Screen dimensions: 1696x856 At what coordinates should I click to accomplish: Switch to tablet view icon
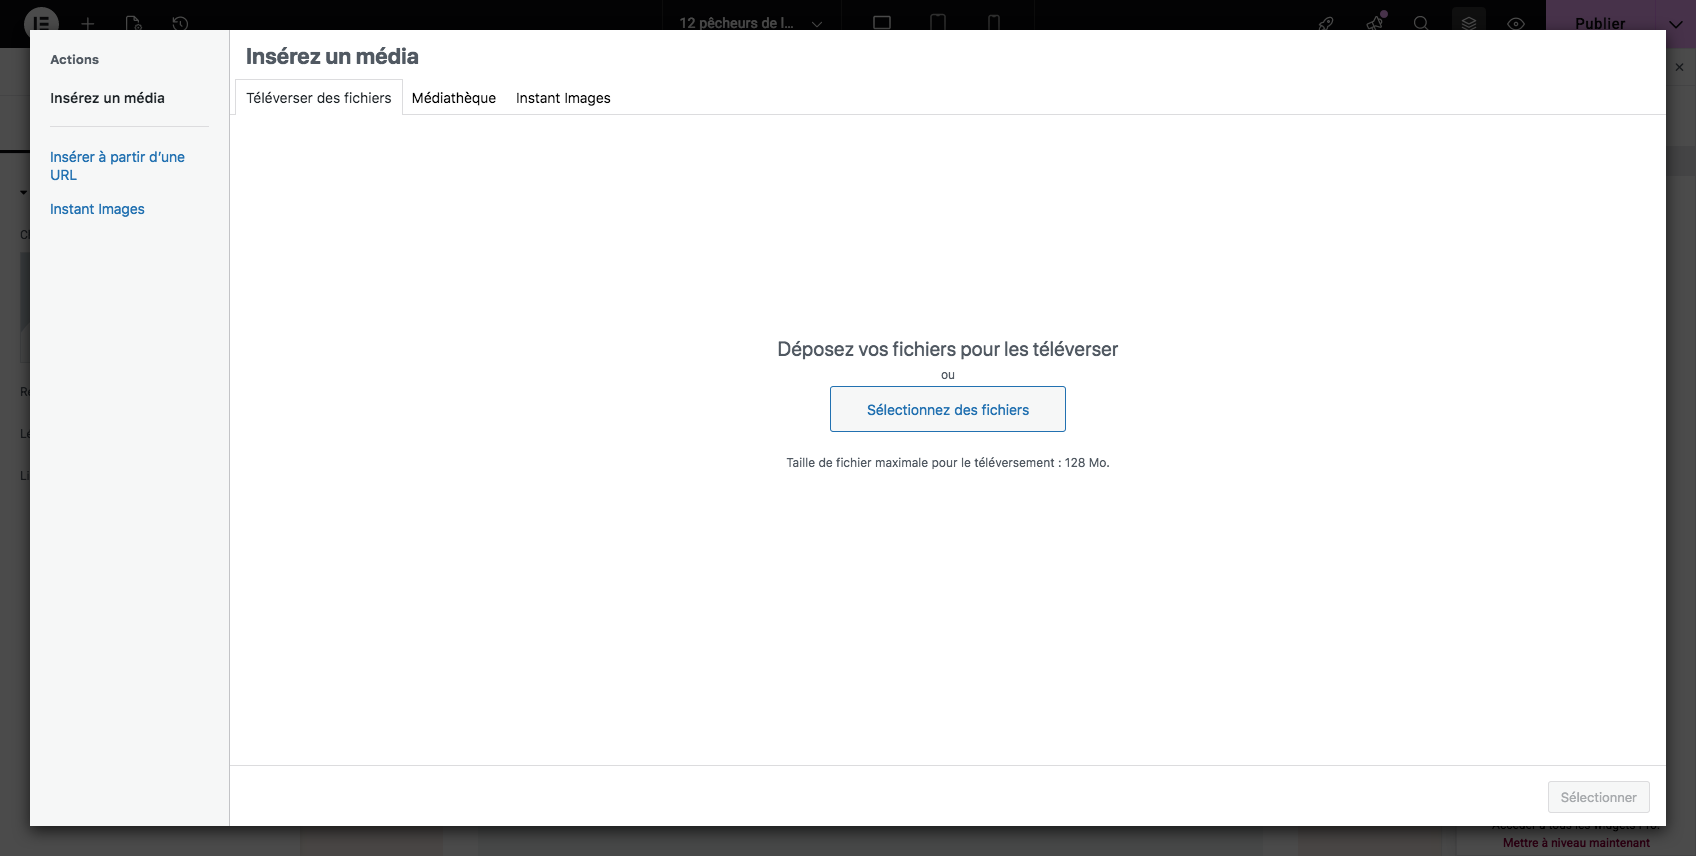938,23
